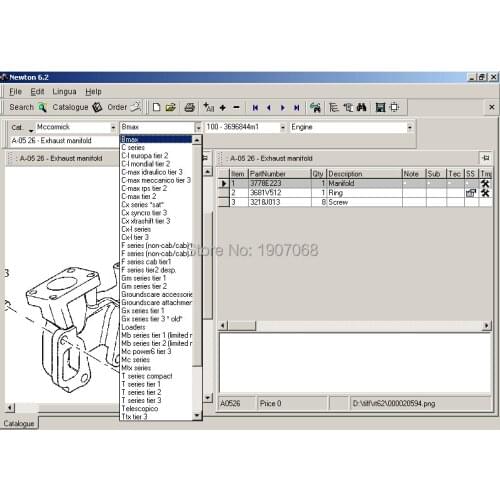Click the plus add icon

click(223, 107)
